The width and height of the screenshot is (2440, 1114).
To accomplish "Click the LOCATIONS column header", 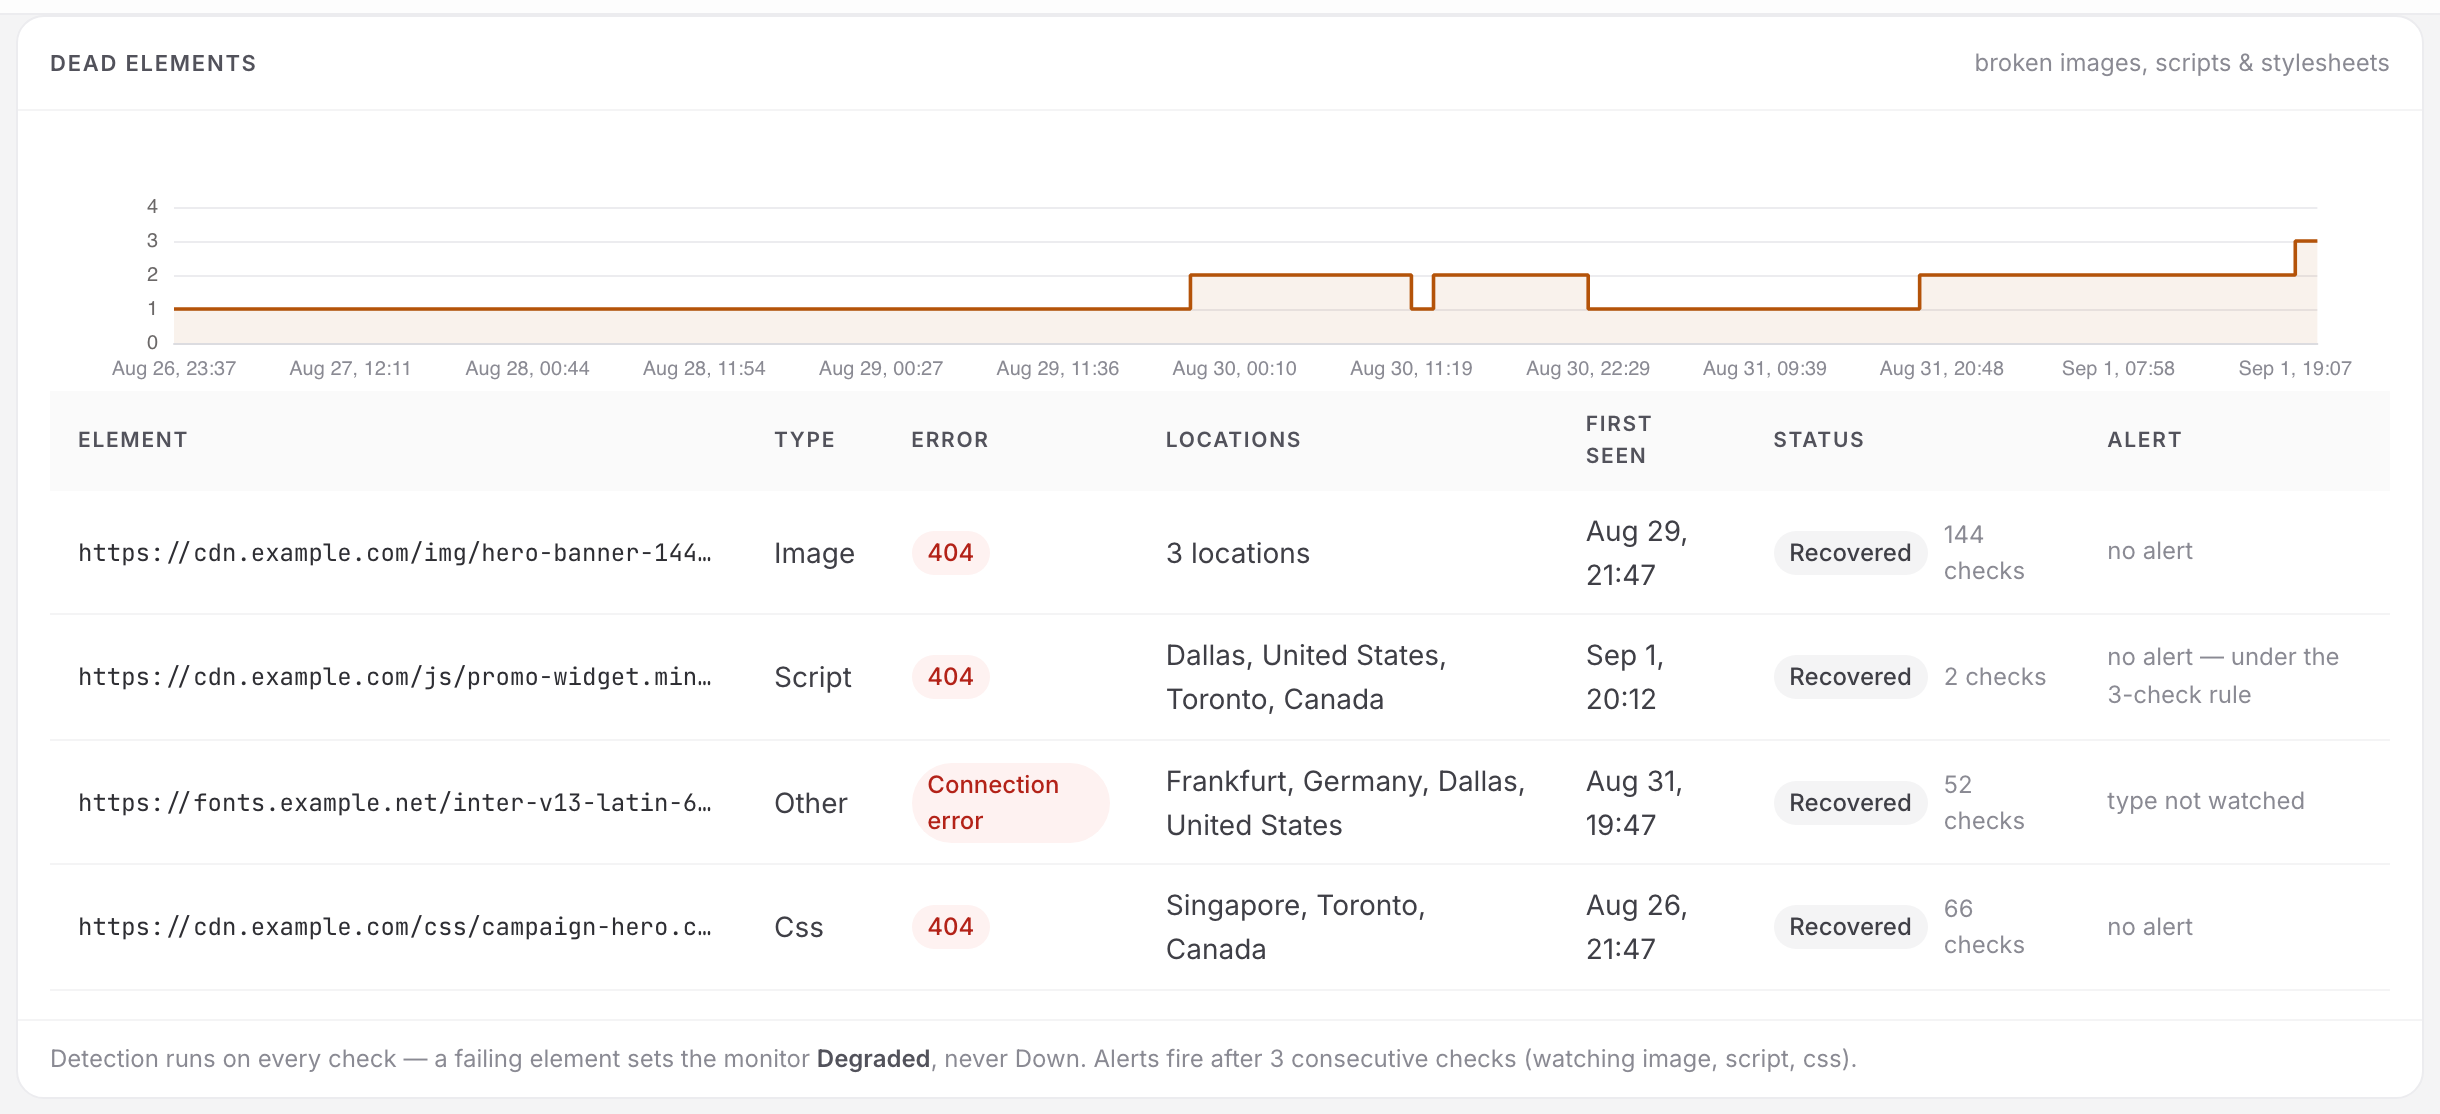I will pos(1233,440).
